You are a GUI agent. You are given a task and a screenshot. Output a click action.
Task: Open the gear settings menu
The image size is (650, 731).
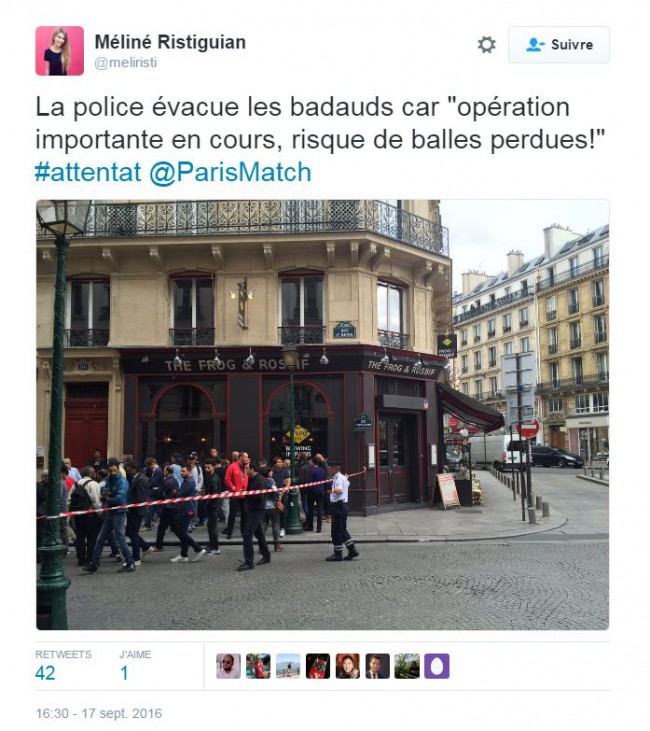click(486, 45)
